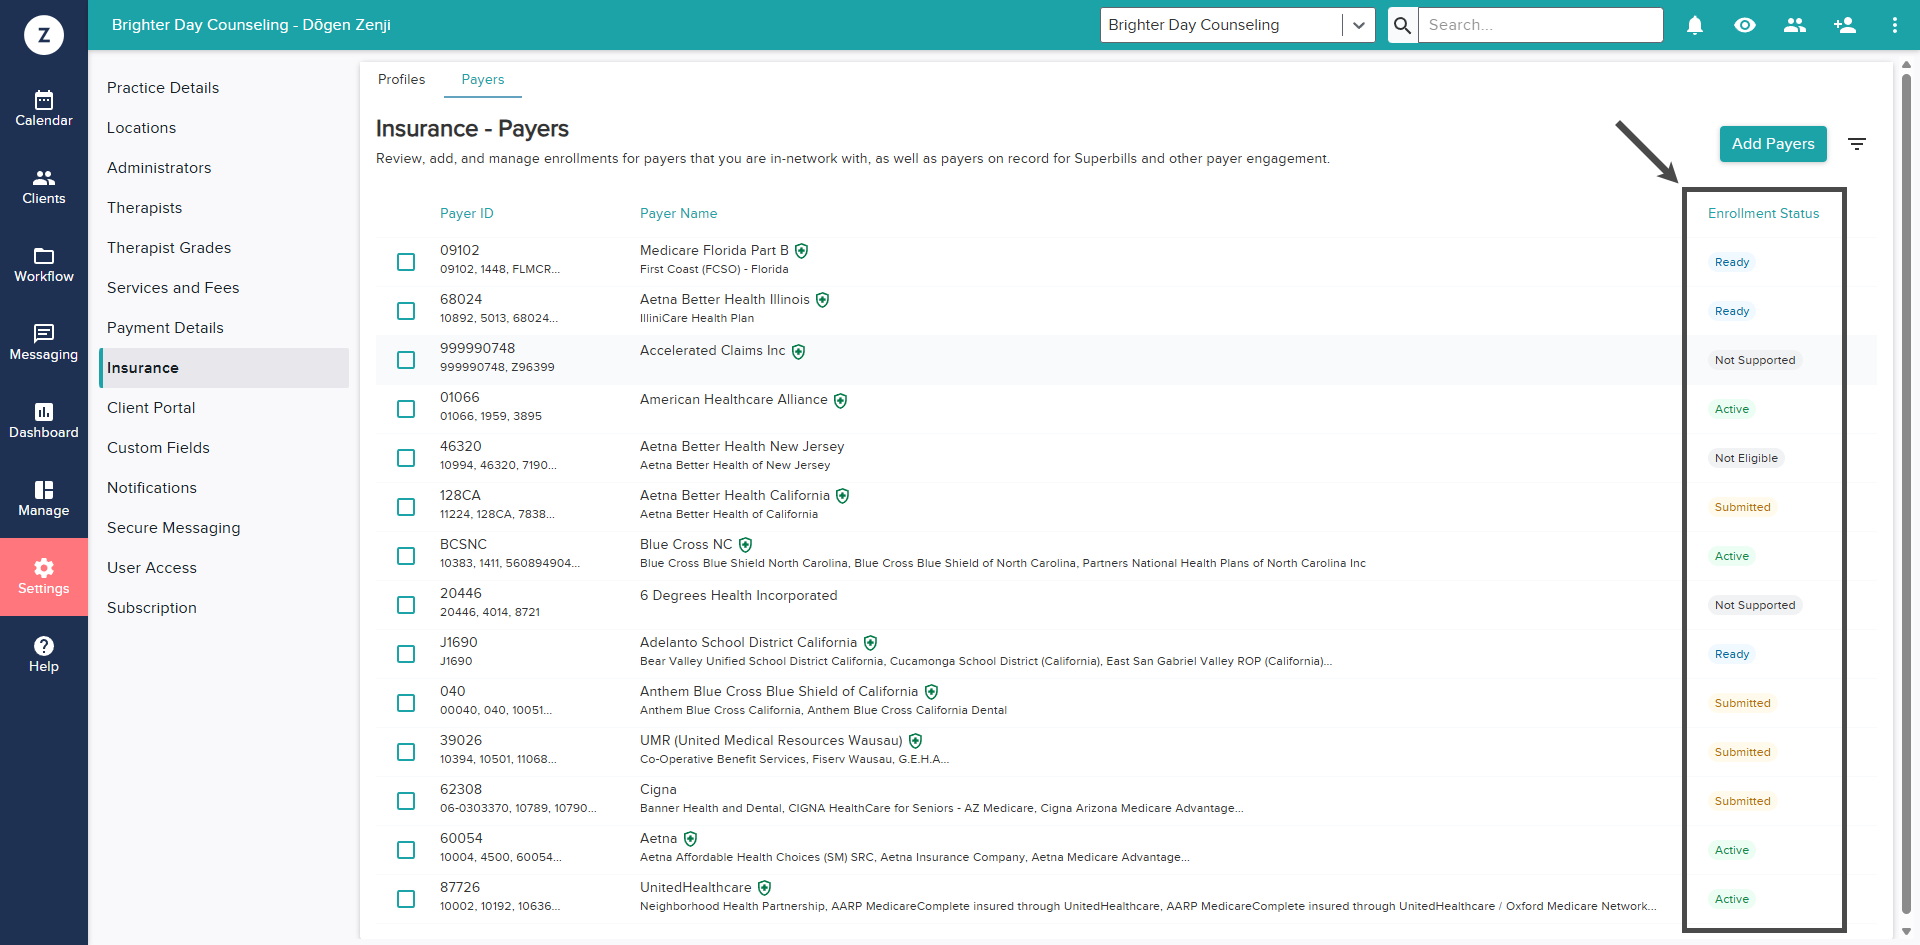Click Submitted status for Aetna Better Health California

click(x=1742, y=507)
